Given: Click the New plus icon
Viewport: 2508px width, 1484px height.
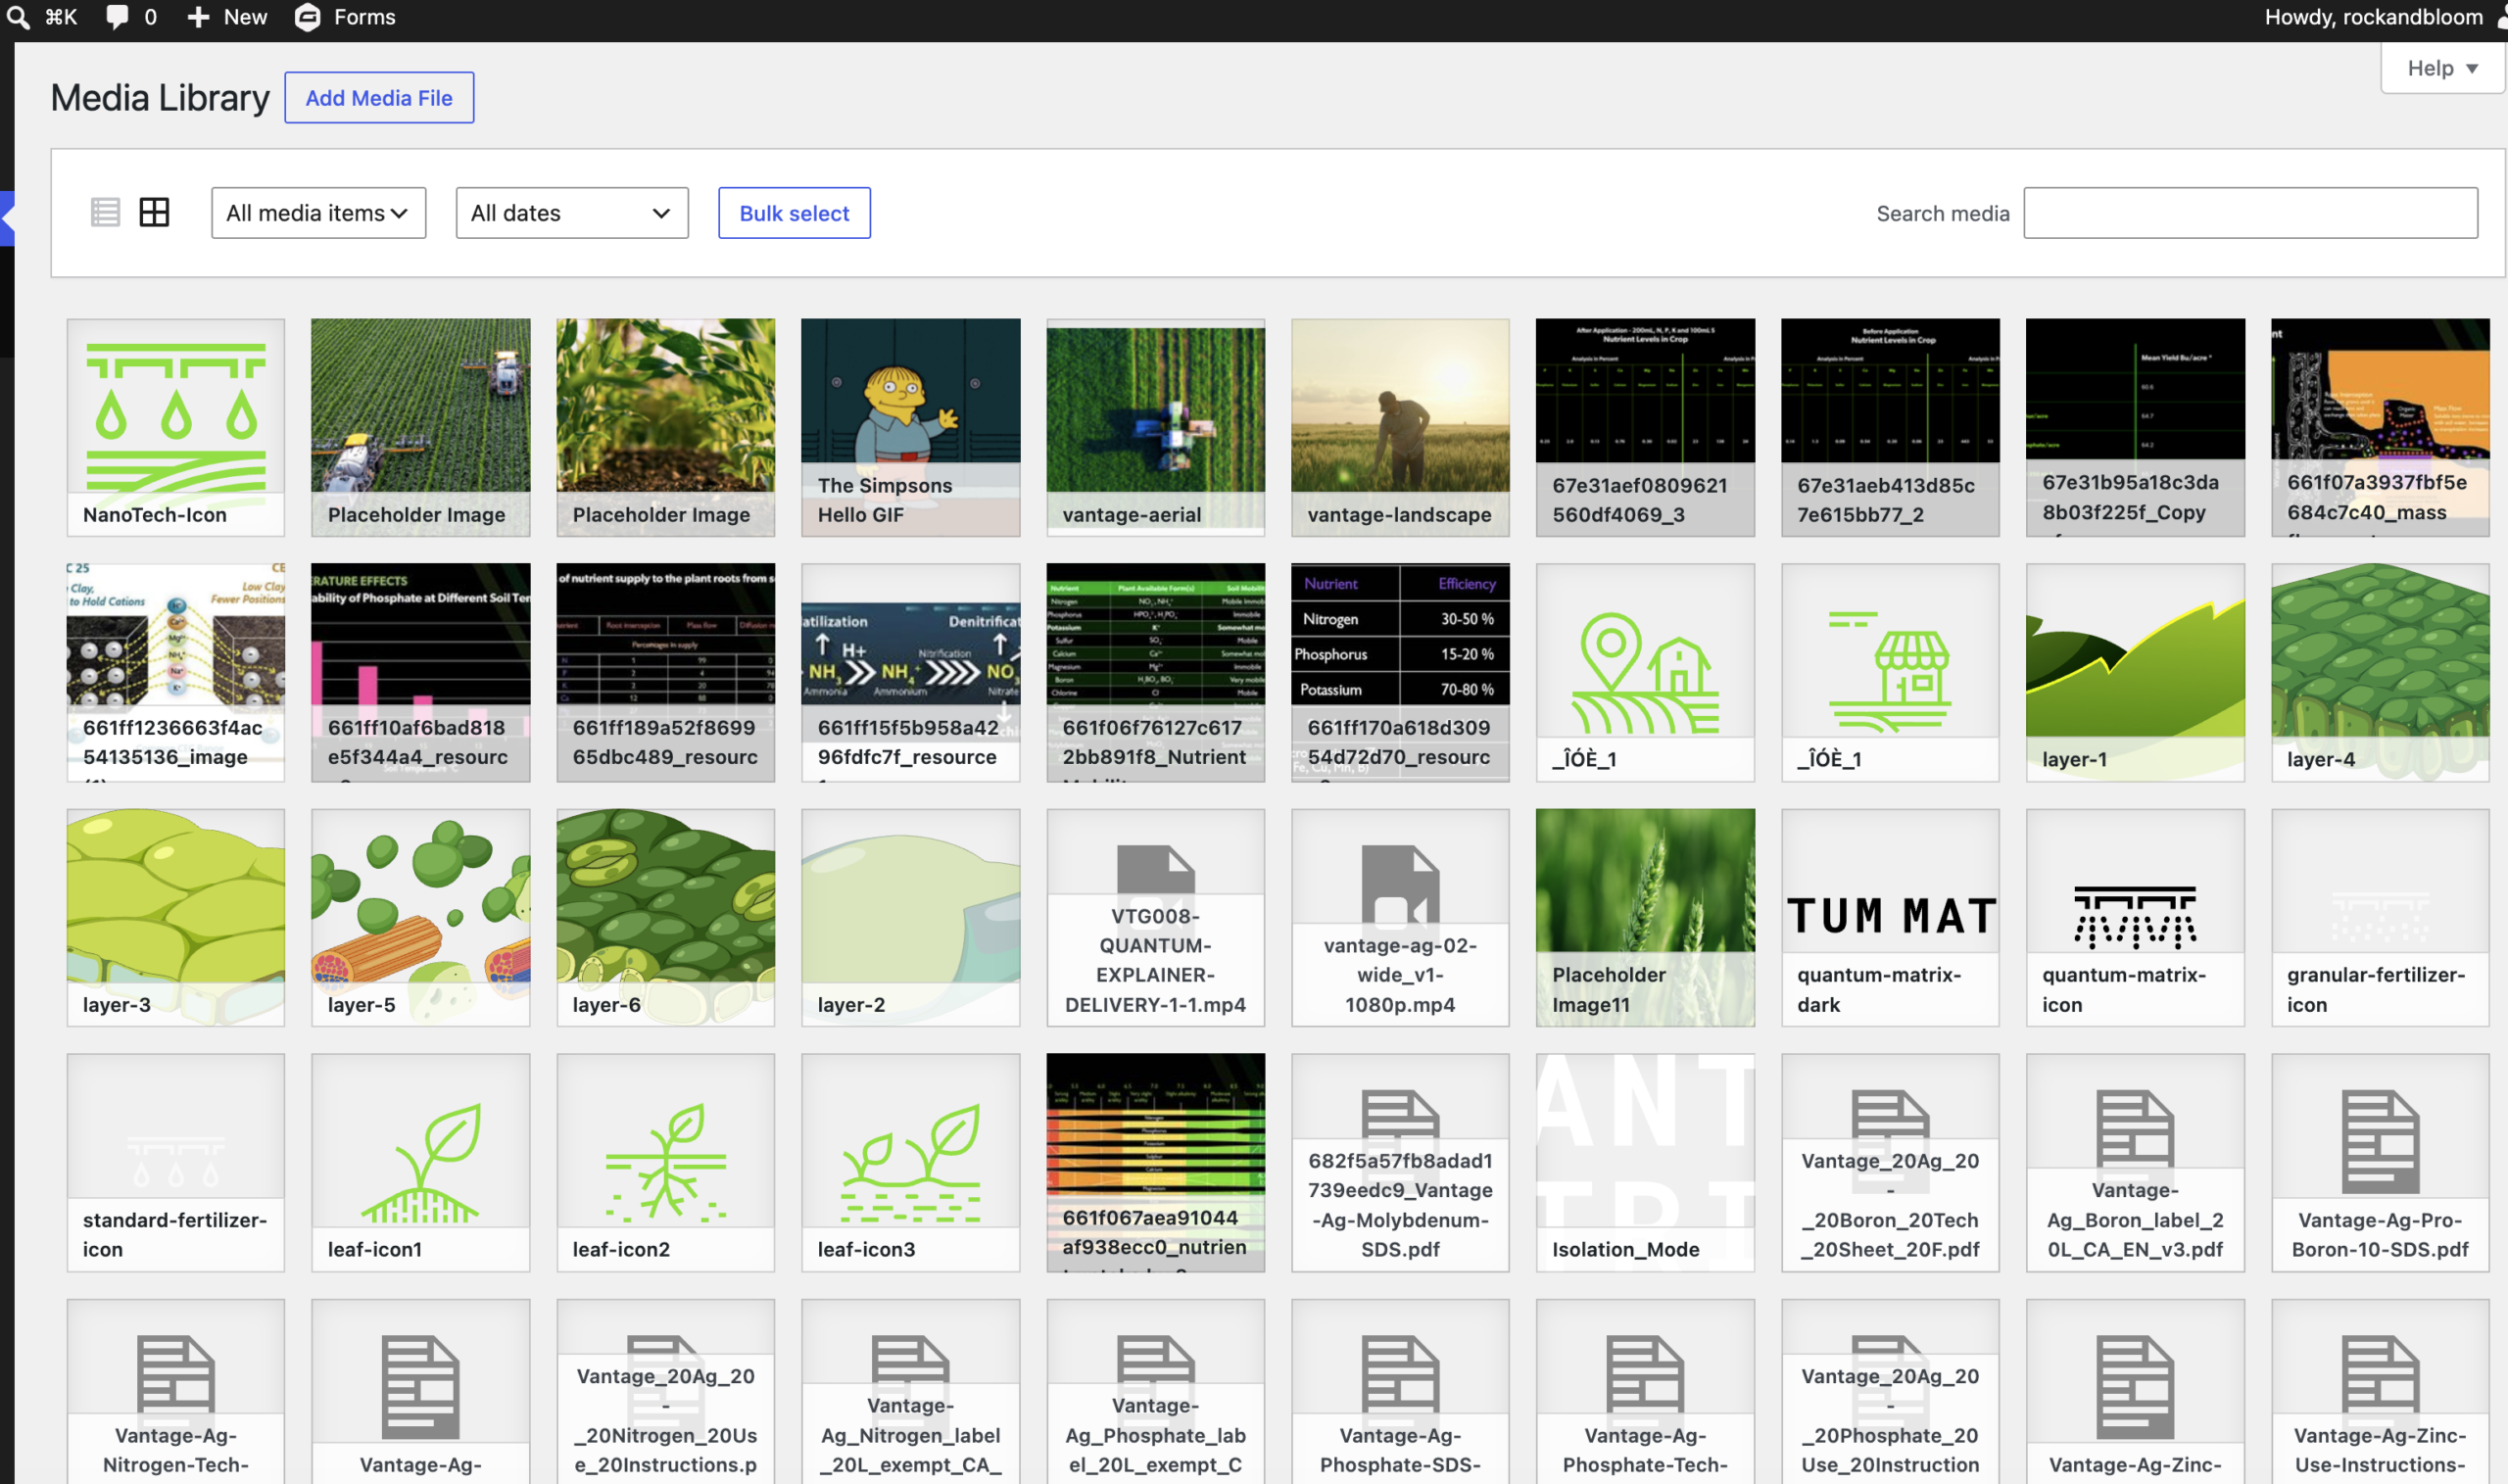Looking at the screenshot, I should 199,17.
